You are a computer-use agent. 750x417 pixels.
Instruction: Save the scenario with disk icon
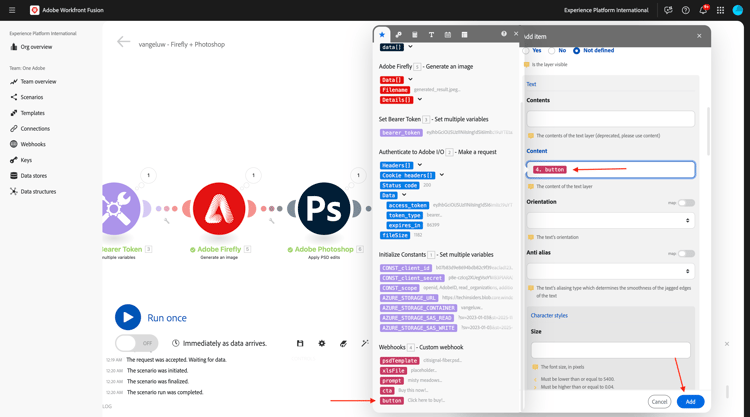point(300,343)
